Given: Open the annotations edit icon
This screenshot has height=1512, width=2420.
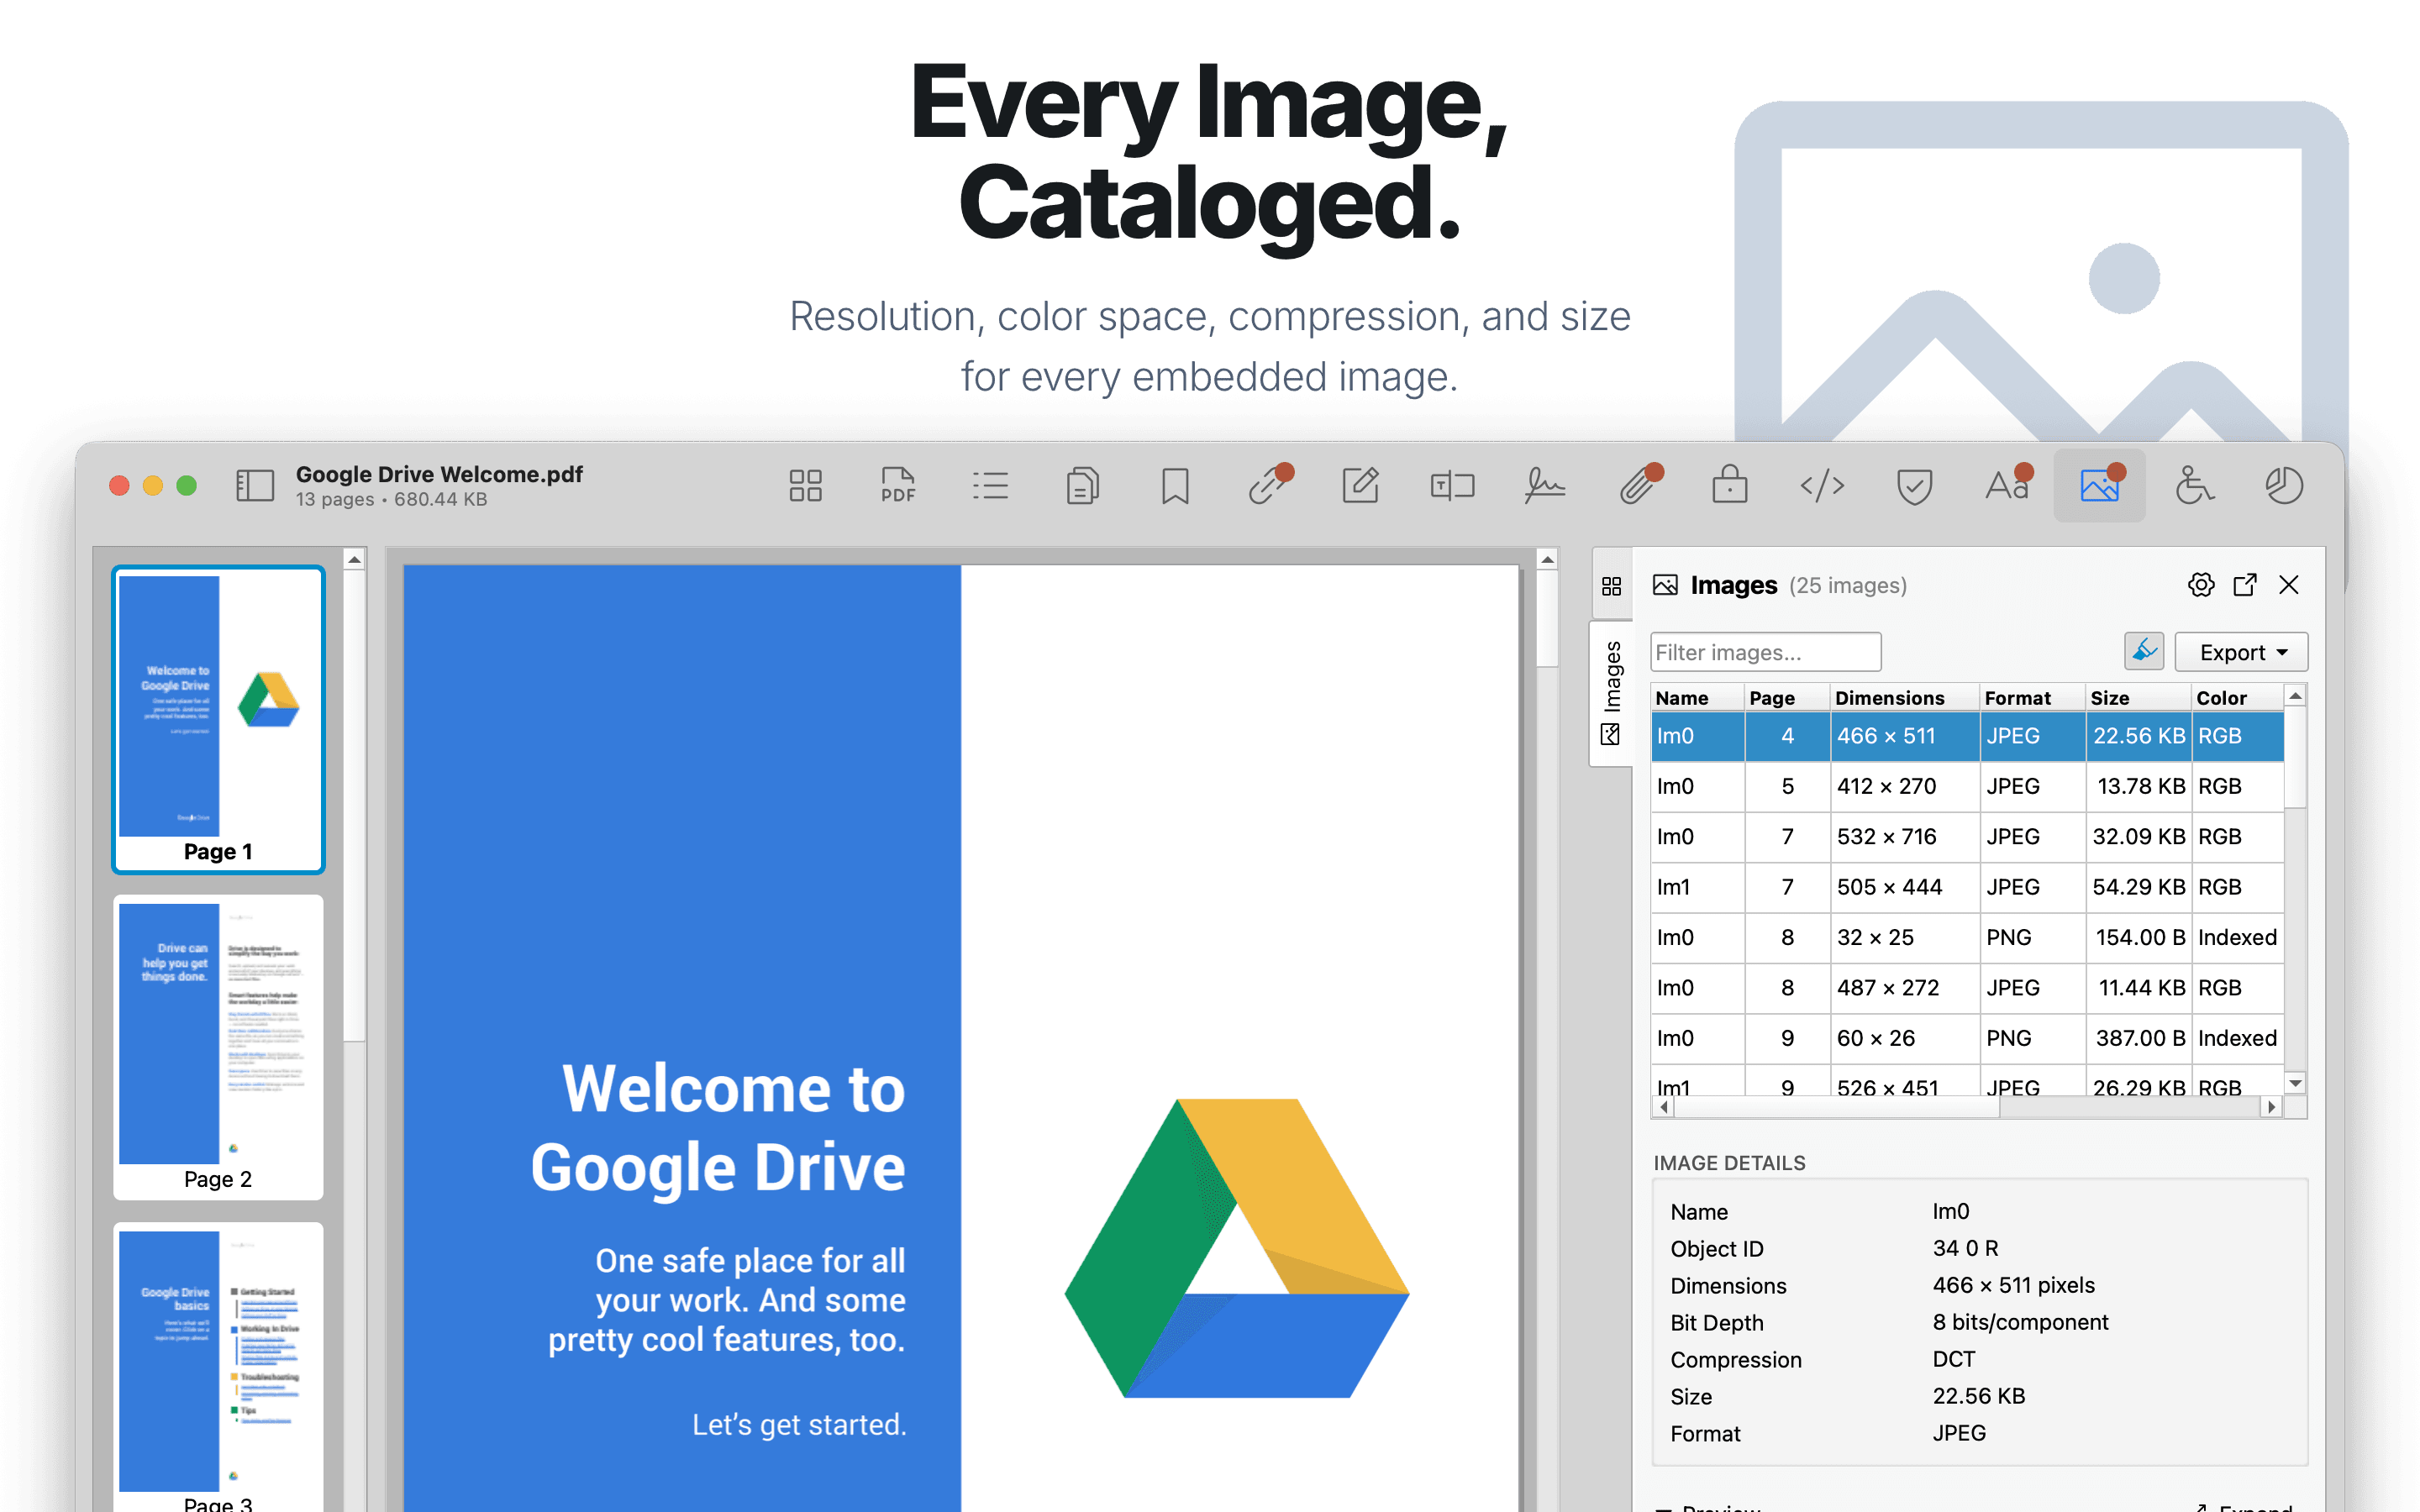Looking at the screenshot, I should [x=1360, y=486].
